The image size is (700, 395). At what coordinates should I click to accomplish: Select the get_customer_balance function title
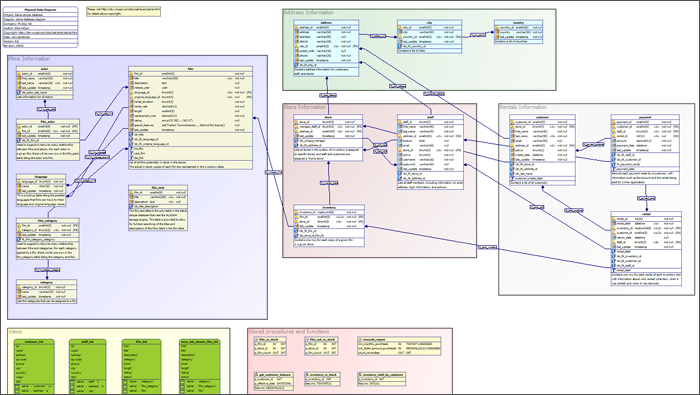[274, 374]
